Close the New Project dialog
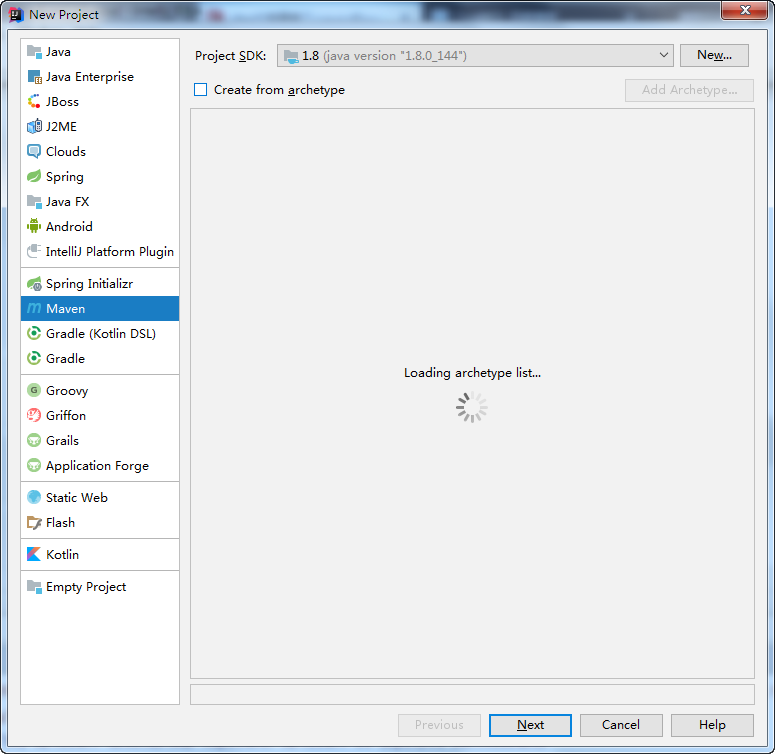This screenshot has width=775, height=754. pyautogui.click(x=745, y=10)
